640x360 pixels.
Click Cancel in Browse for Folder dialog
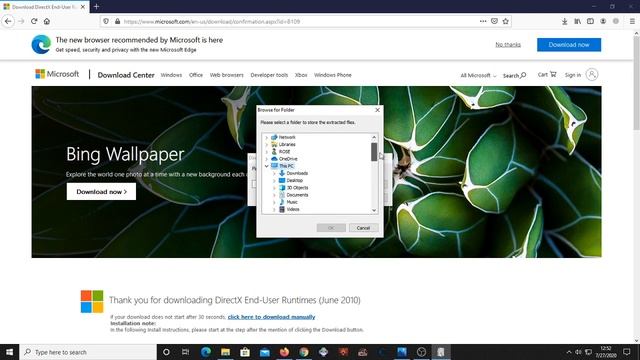point(363,228)
